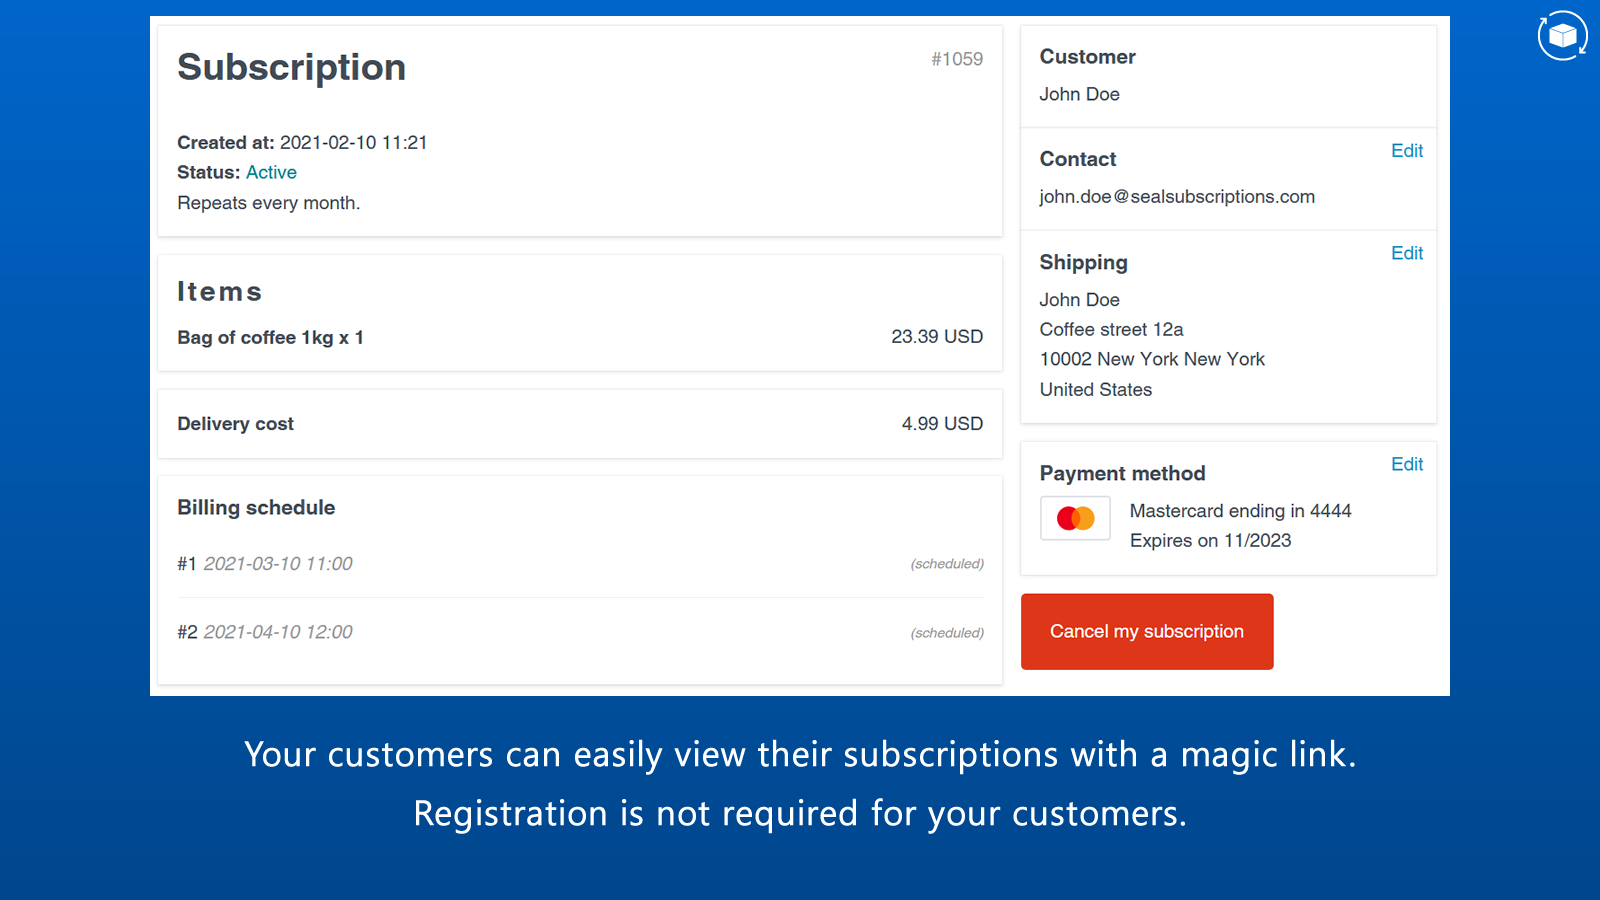Click the Mastercard logo icon
1600x900 pixels.
[1075, 519]
